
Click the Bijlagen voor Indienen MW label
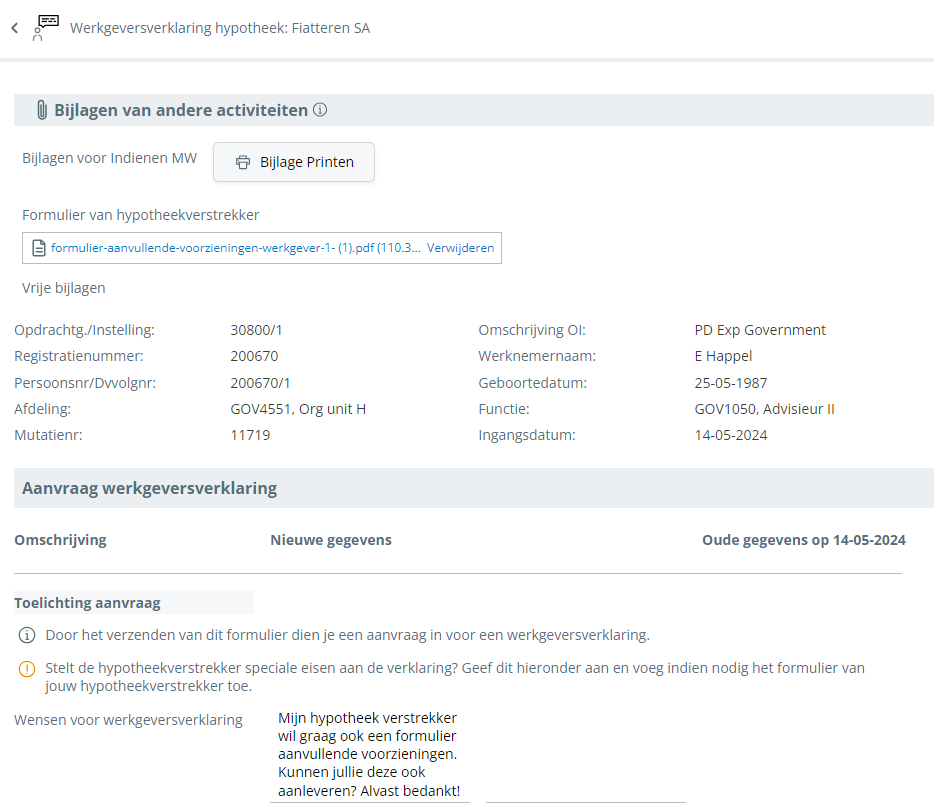coord(109,157)
